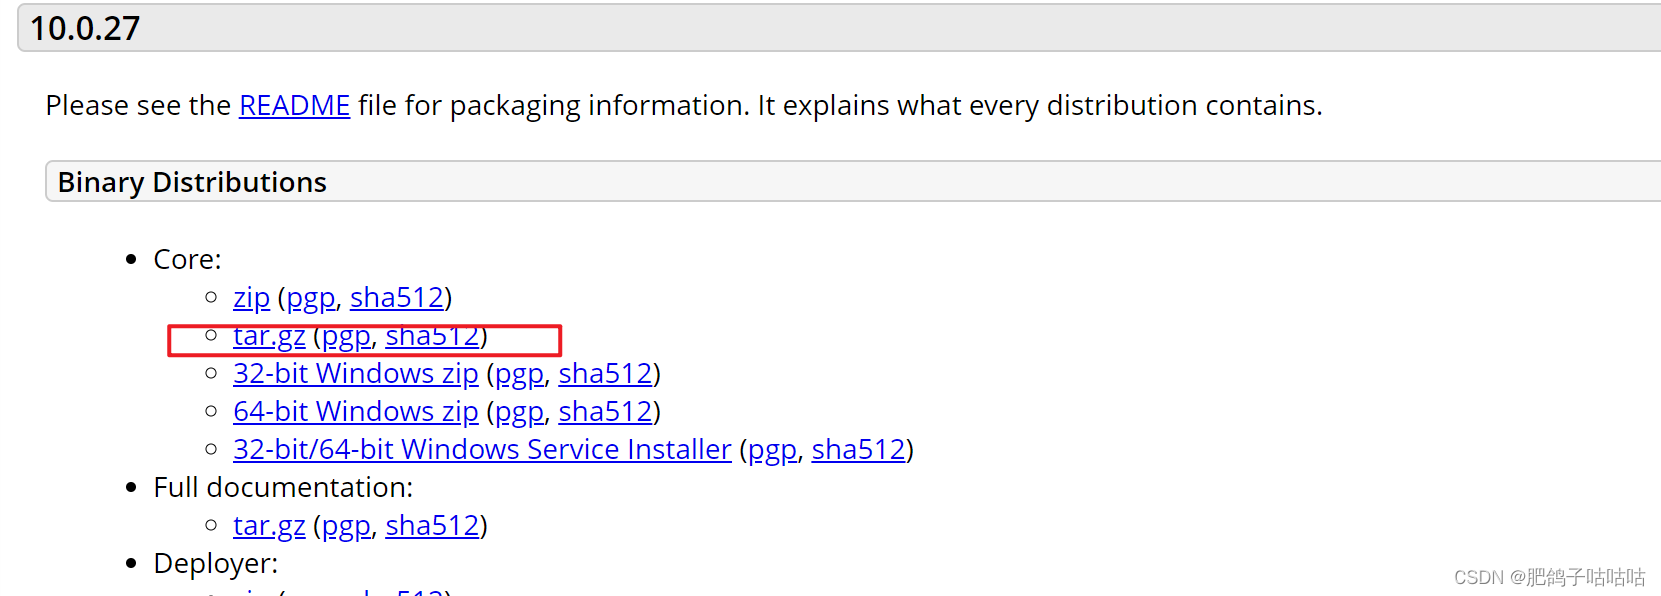The image size is (1661, 596).
Task: Open pgp signature for Core tar.gz
Action: click(x=346, y=336)
